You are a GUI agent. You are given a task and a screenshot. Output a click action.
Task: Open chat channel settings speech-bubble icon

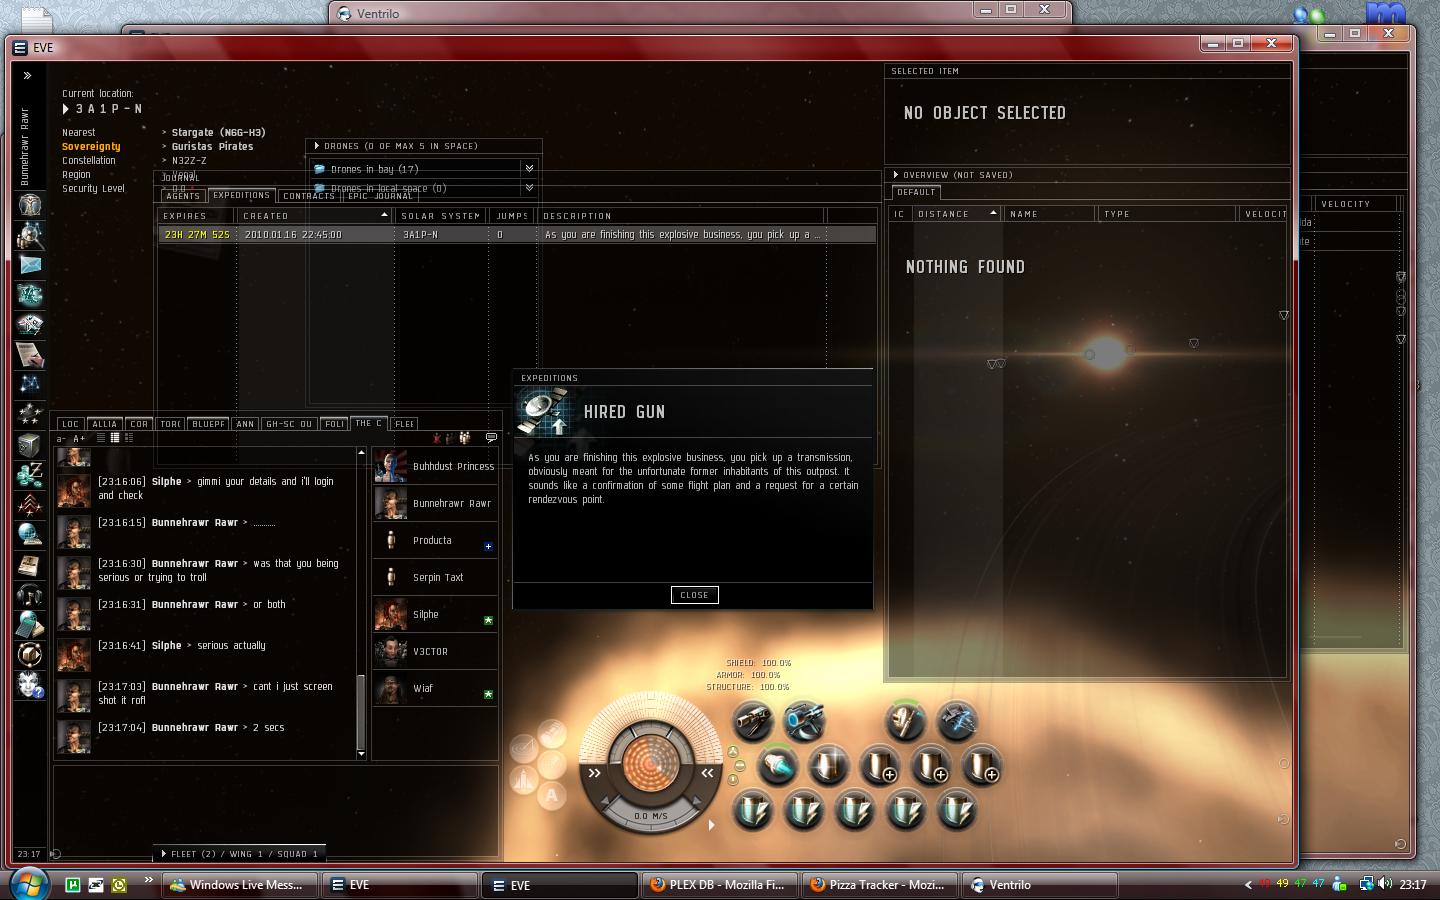point(491,438)
